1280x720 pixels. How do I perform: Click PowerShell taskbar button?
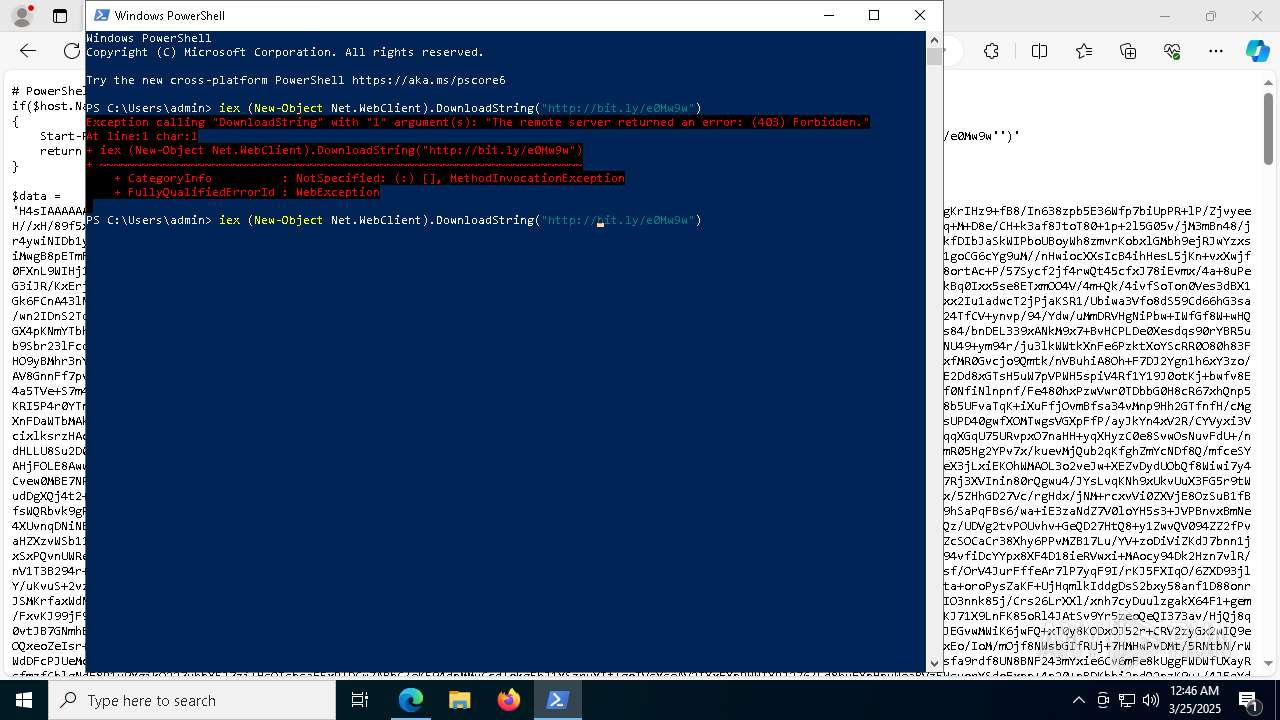(558, 700)
